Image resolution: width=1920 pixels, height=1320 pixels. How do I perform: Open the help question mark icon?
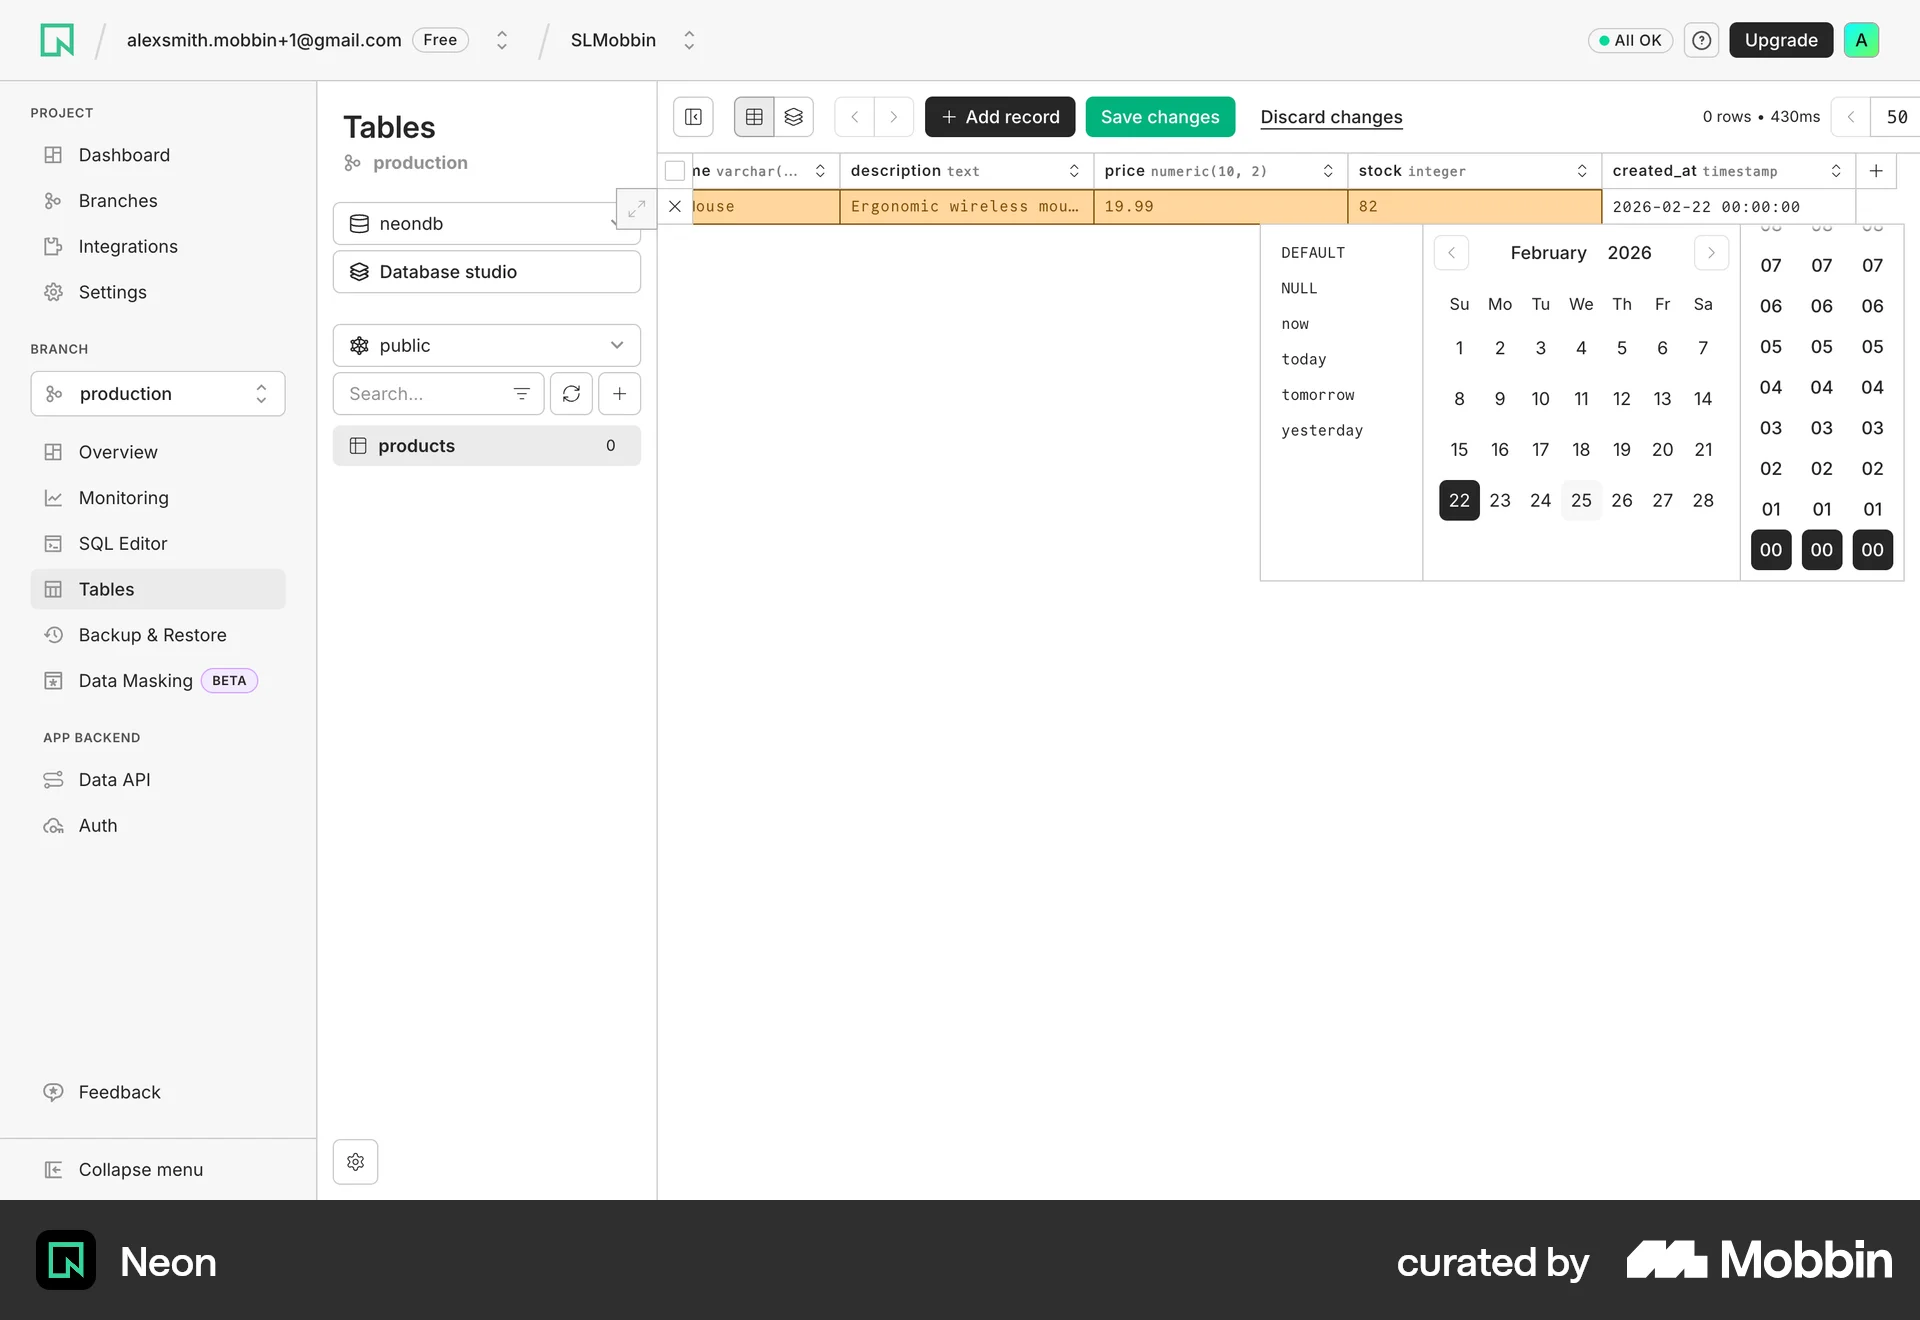(1701, 40)
